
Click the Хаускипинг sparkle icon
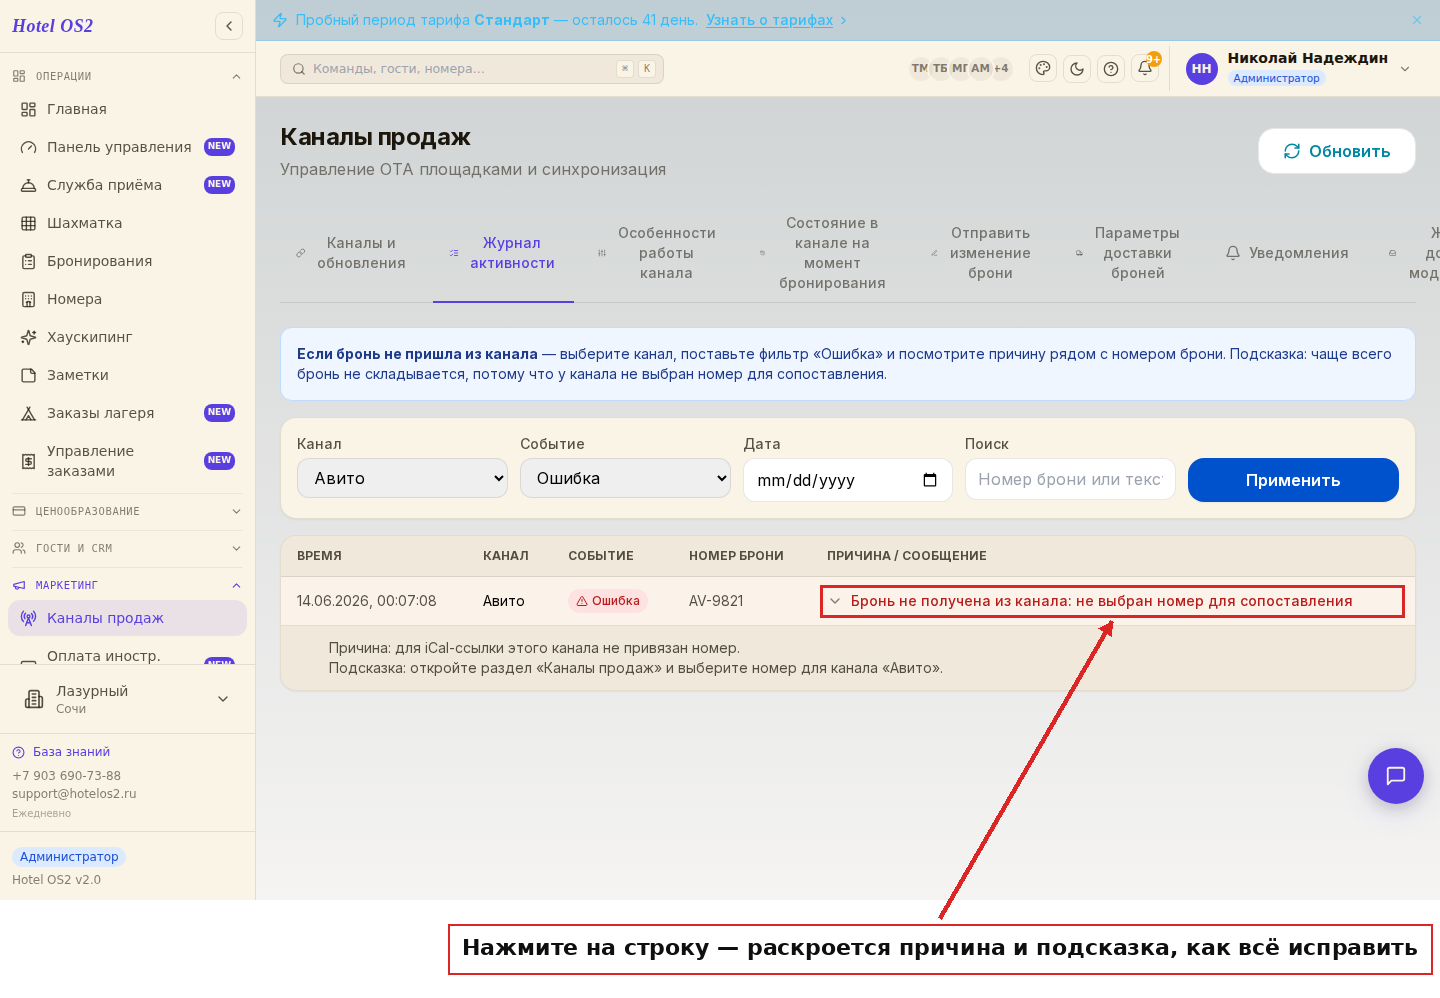click(29, 337)
